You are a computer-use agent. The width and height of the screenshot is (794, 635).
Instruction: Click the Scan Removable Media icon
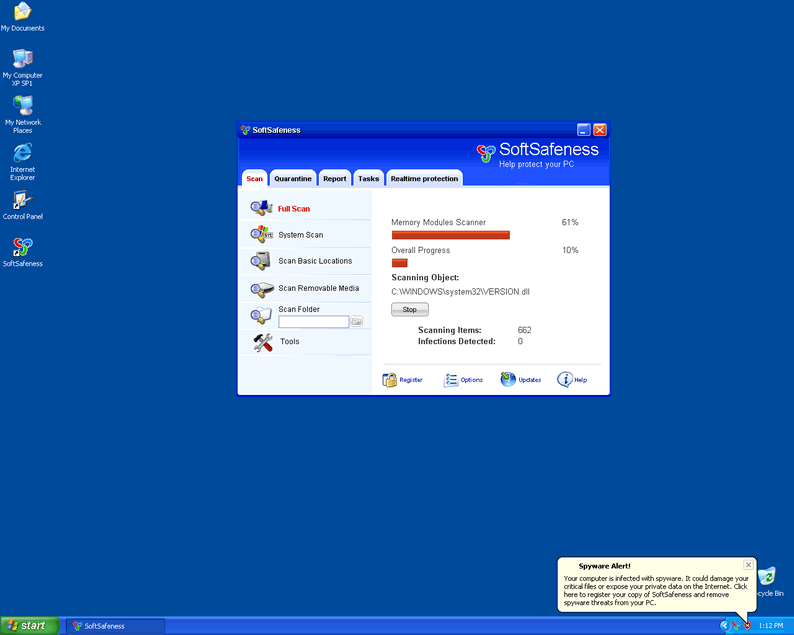point(261,288)
